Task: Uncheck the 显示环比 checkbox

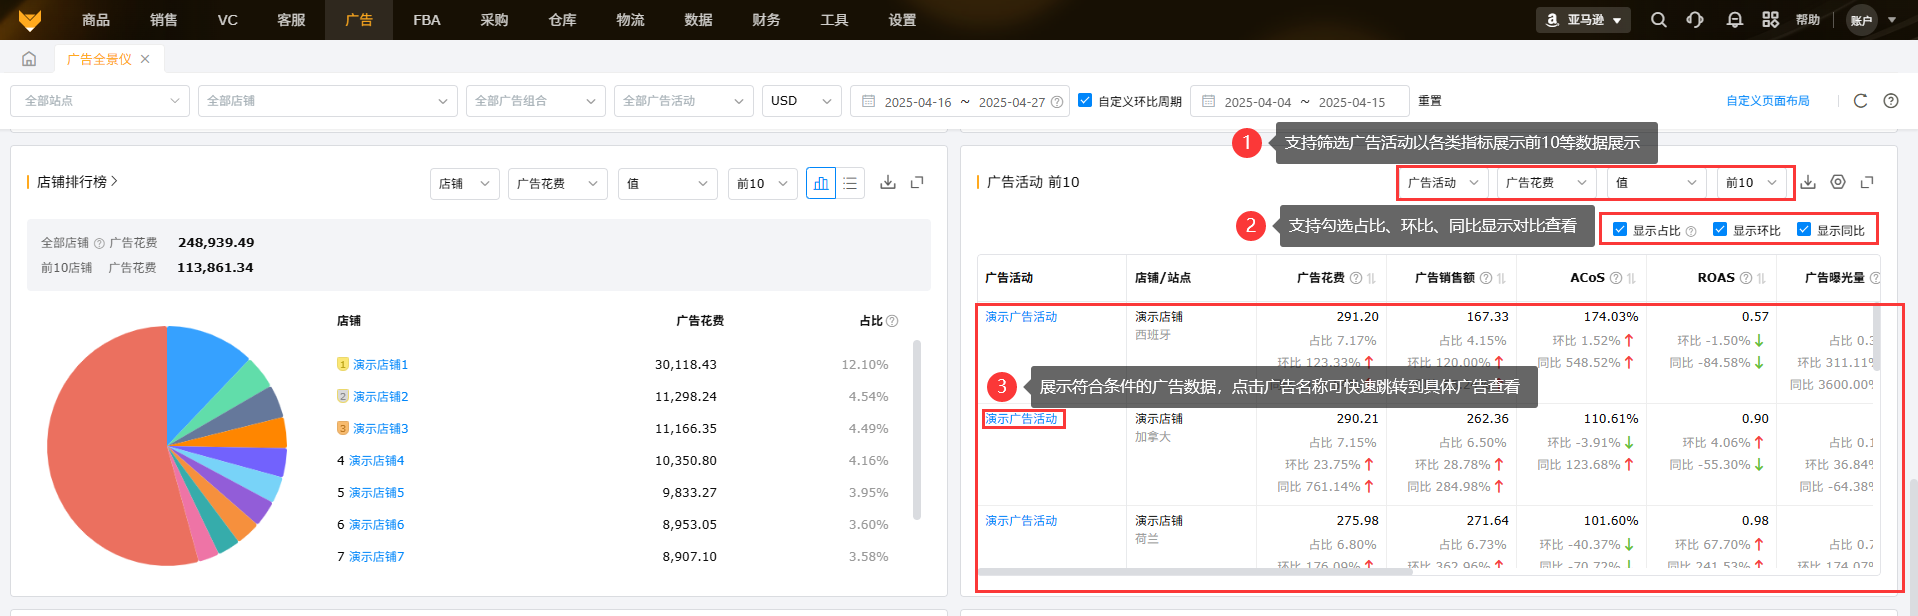Action: click(x=1720, y=230)
